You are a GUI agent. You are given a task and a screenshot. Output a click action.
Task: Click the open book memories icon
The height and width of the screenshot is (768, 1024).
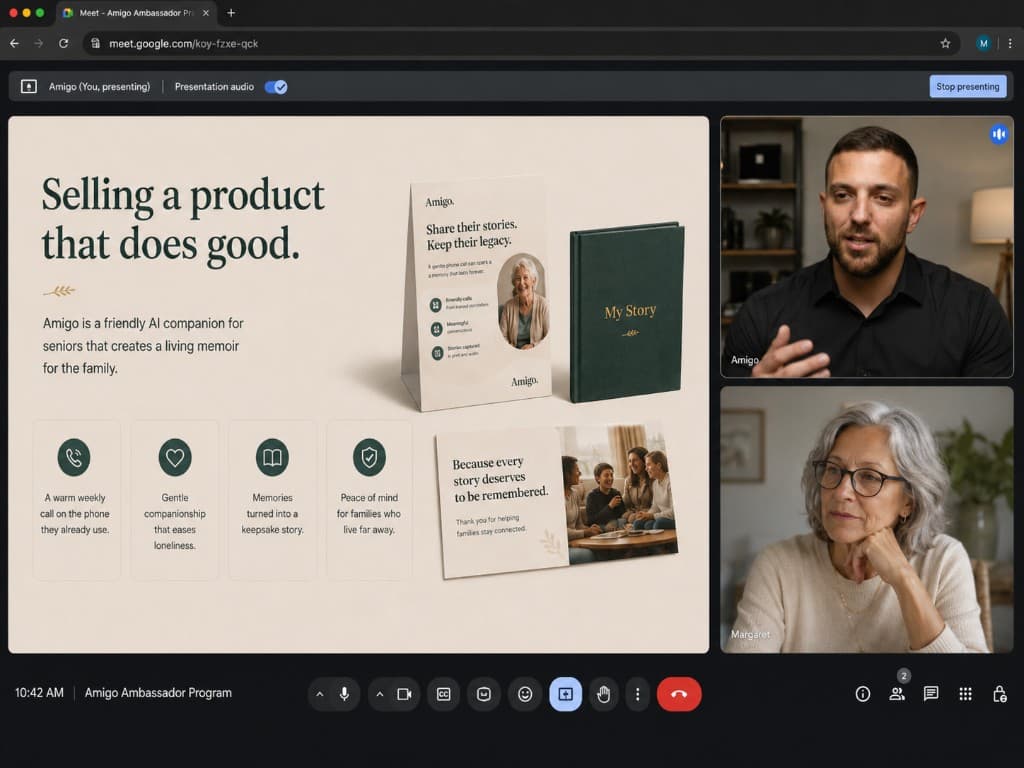coord(272,457)
